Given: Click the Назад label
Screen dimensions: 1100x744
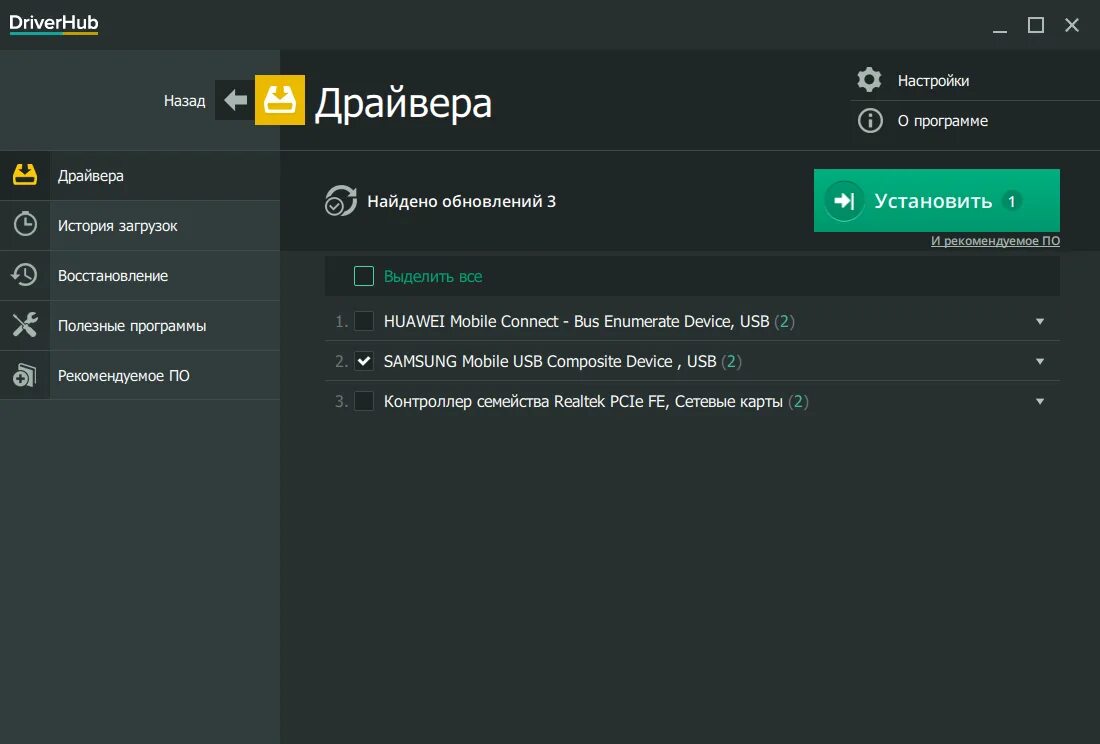Looking at the screenshot, I should pos(185,100).
